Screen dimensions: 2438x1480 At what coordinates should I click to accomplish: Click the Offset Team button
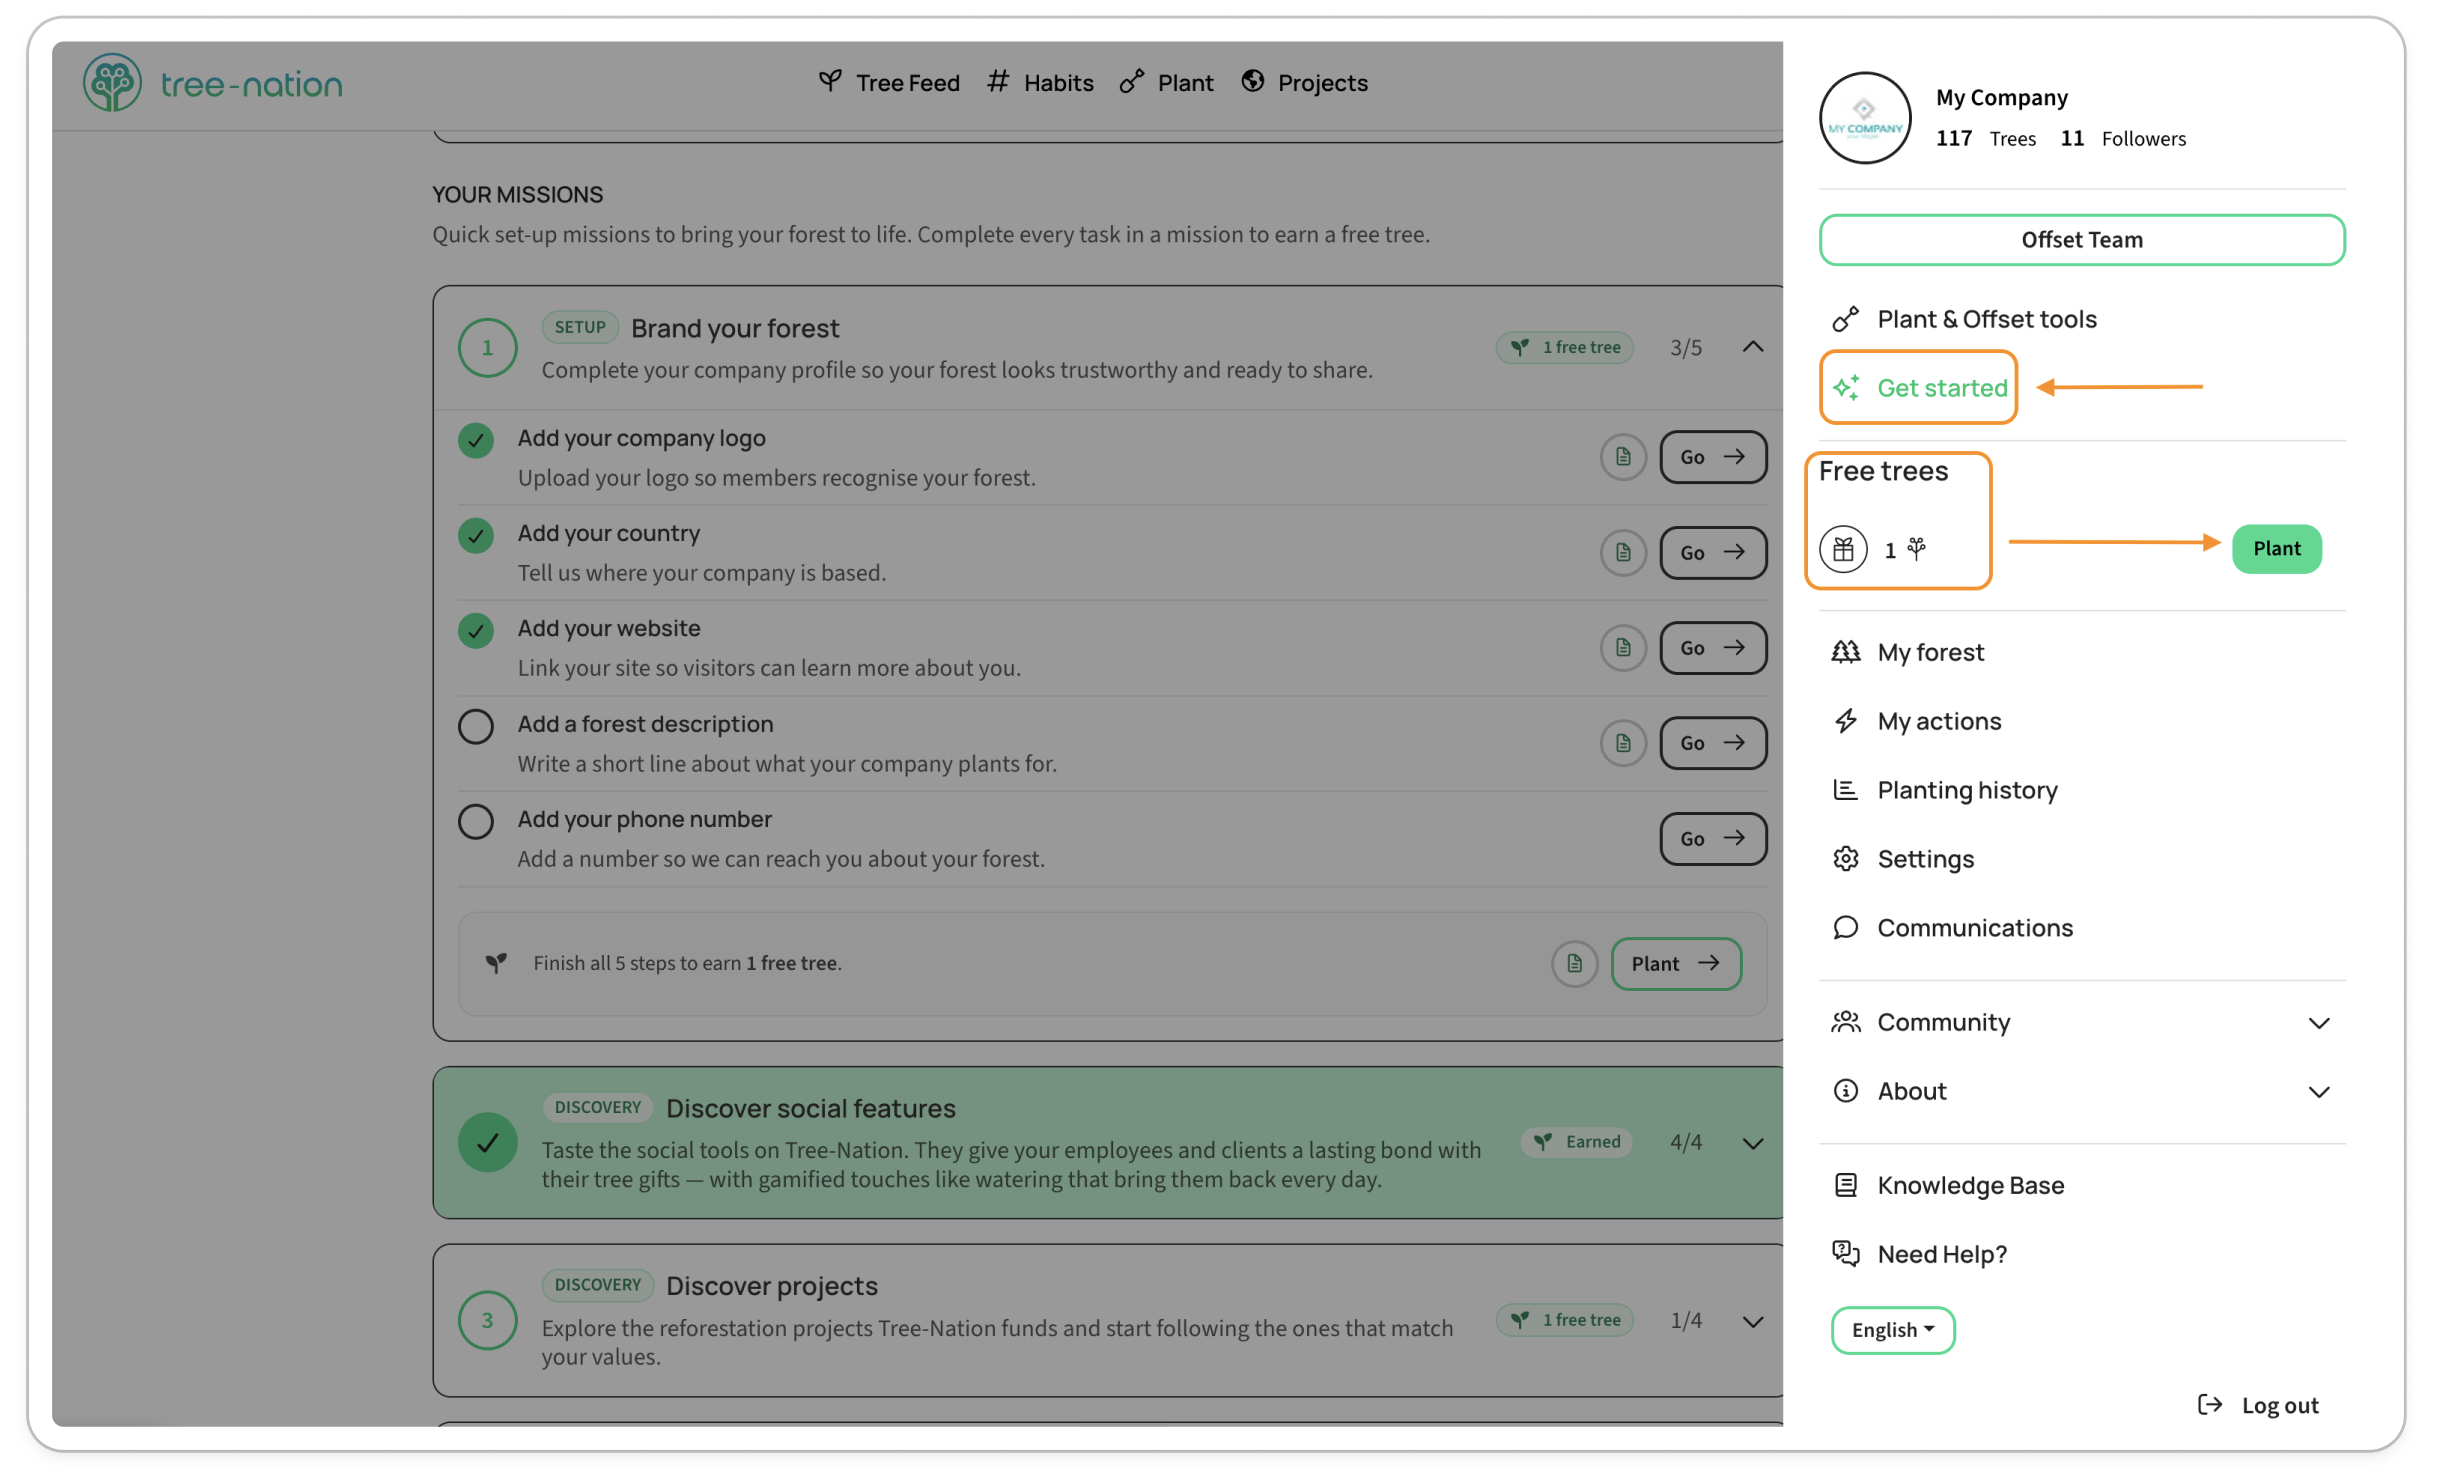pyautogui.click(x=2081, y=240)
